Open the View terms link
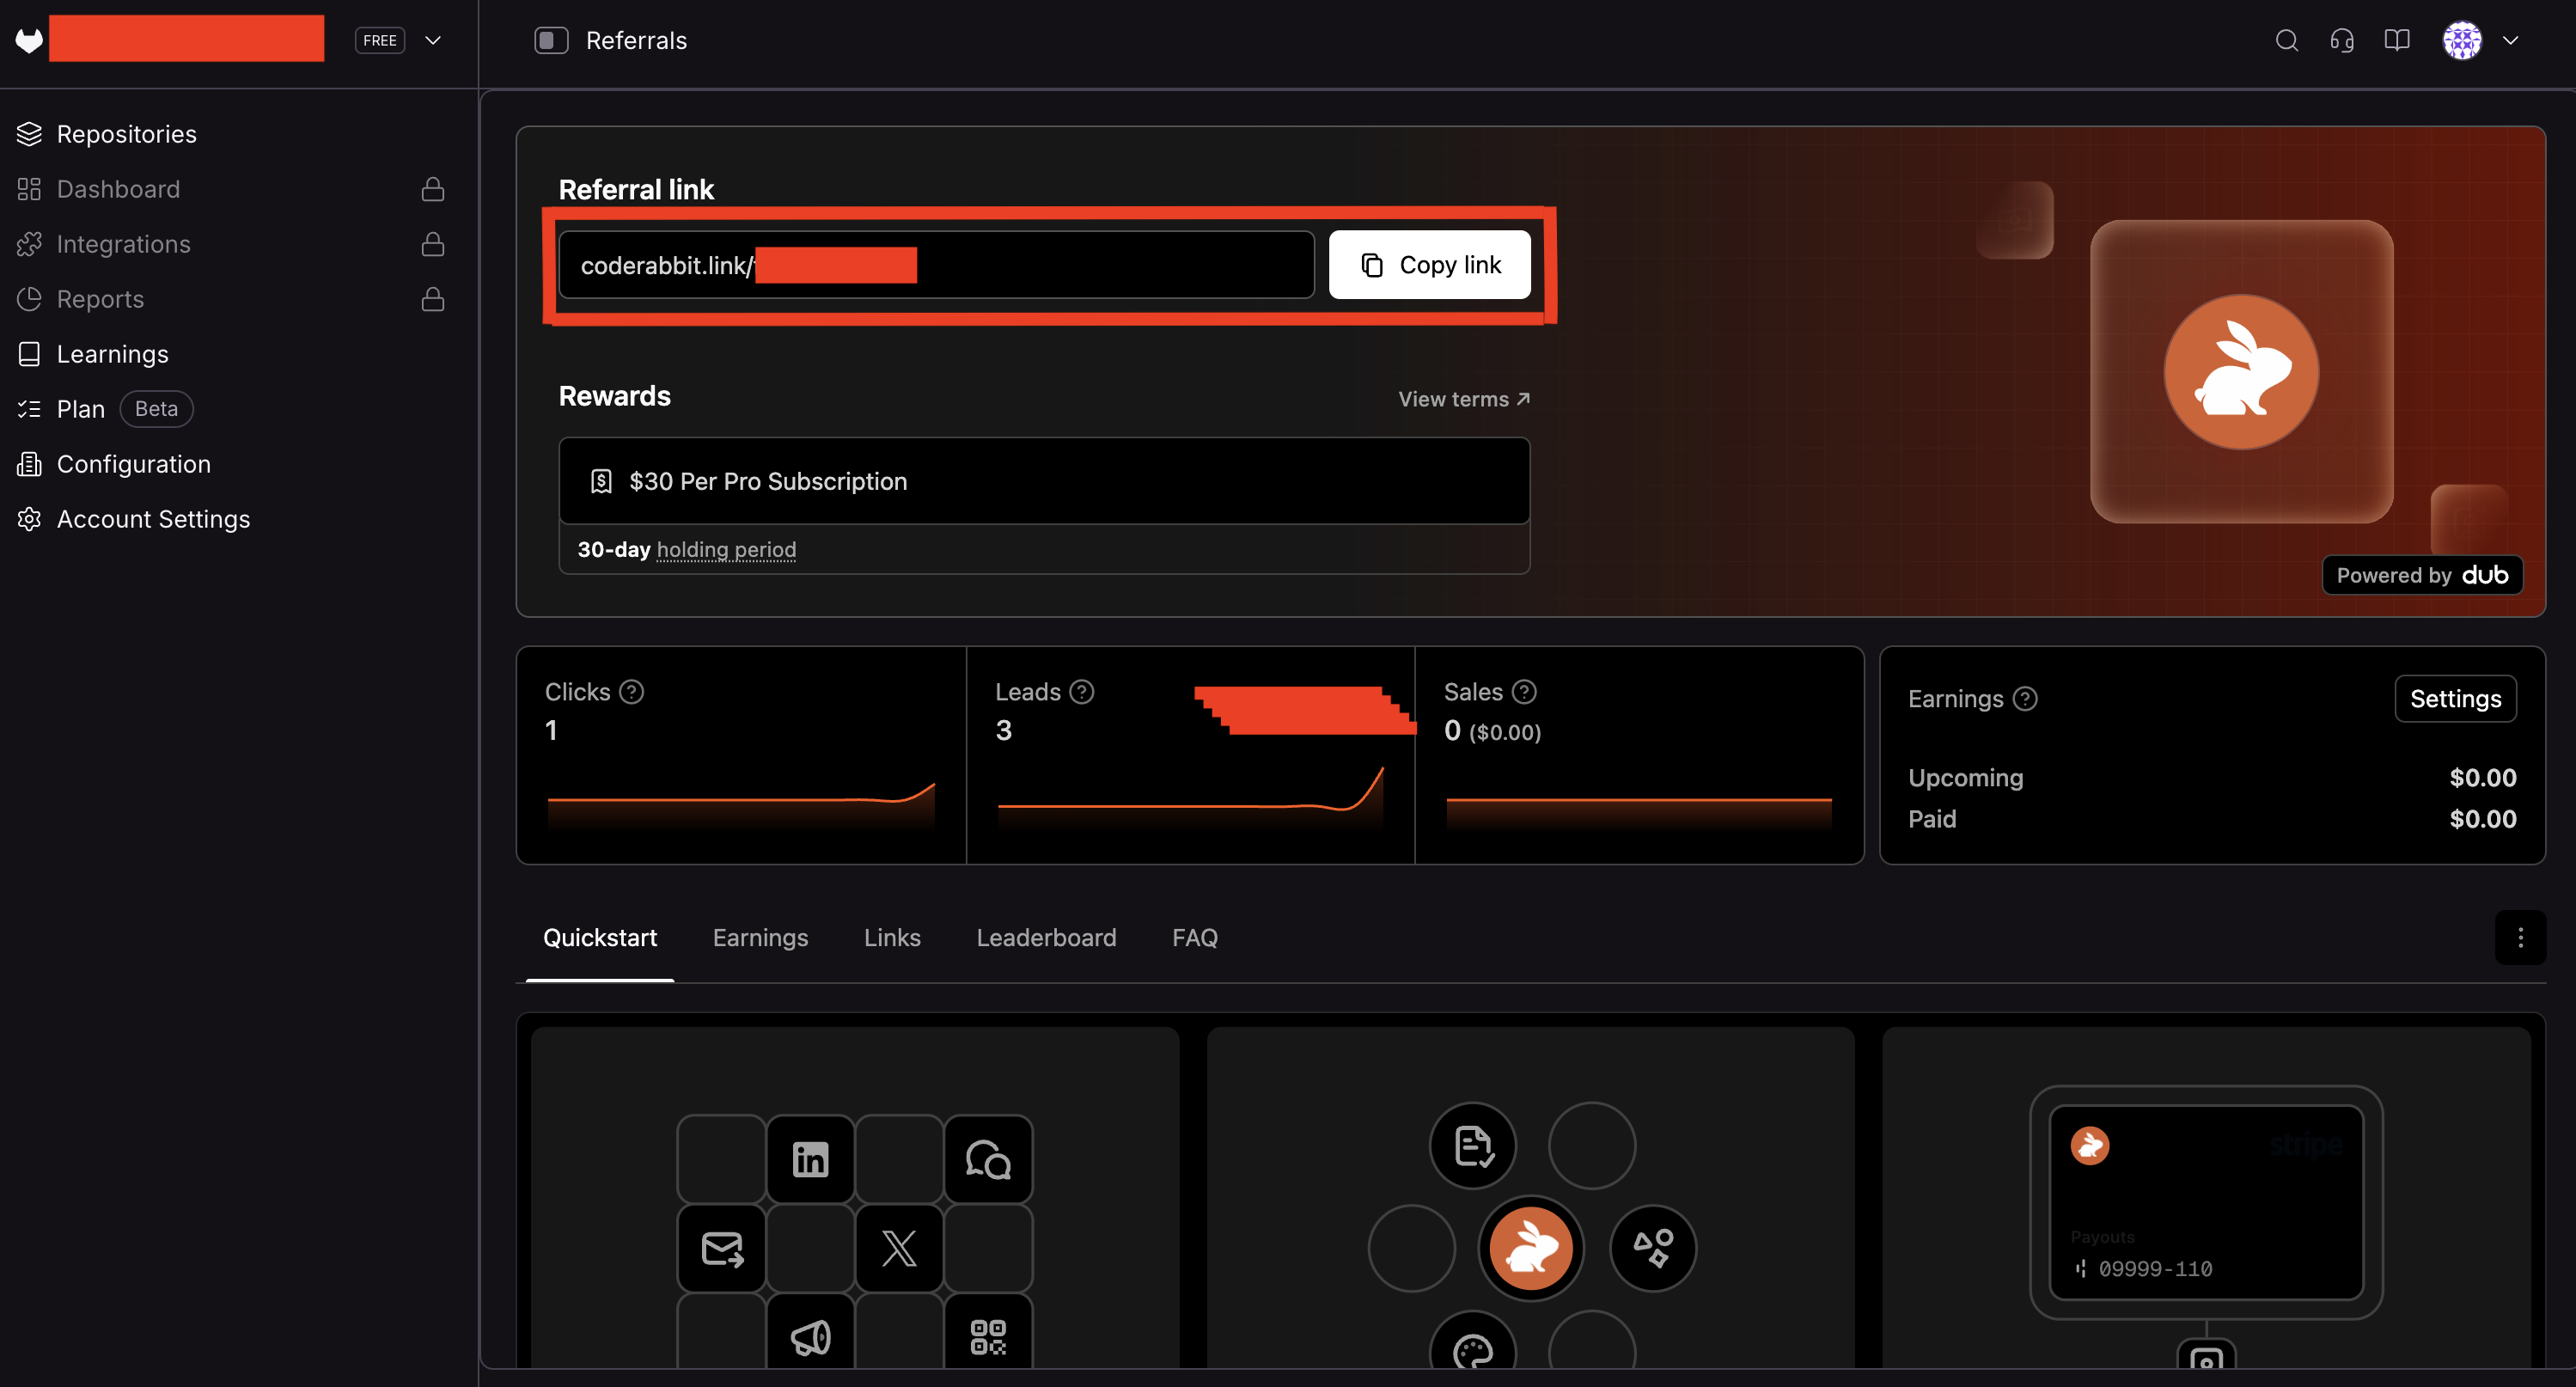 tap(1464, 399)
